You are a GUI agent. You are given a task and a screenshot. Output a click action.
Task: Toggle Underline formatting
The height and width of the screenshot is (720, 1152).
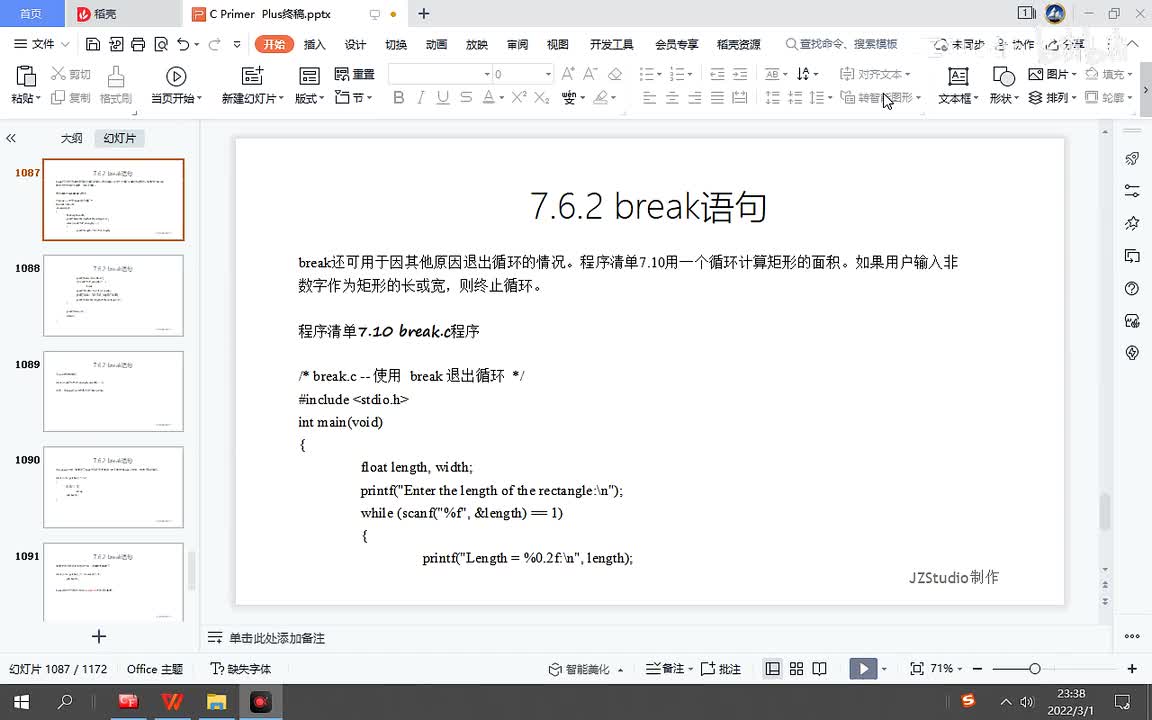coord(442,97)
